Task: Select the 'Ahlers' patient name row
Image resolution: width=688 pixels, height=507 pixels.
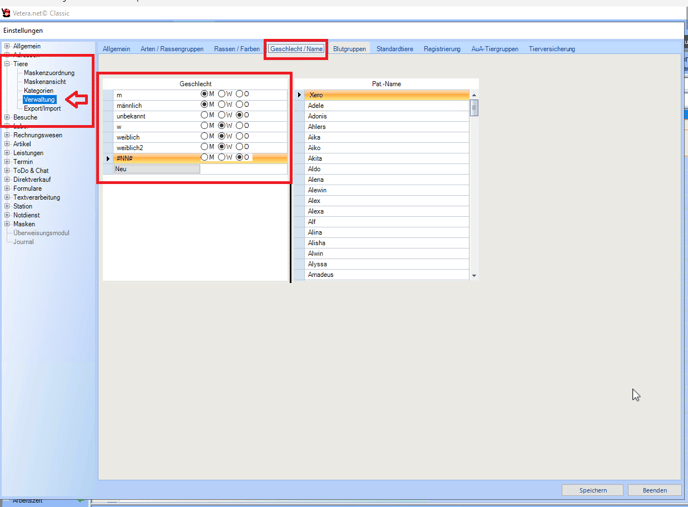Action: (387, 126)
